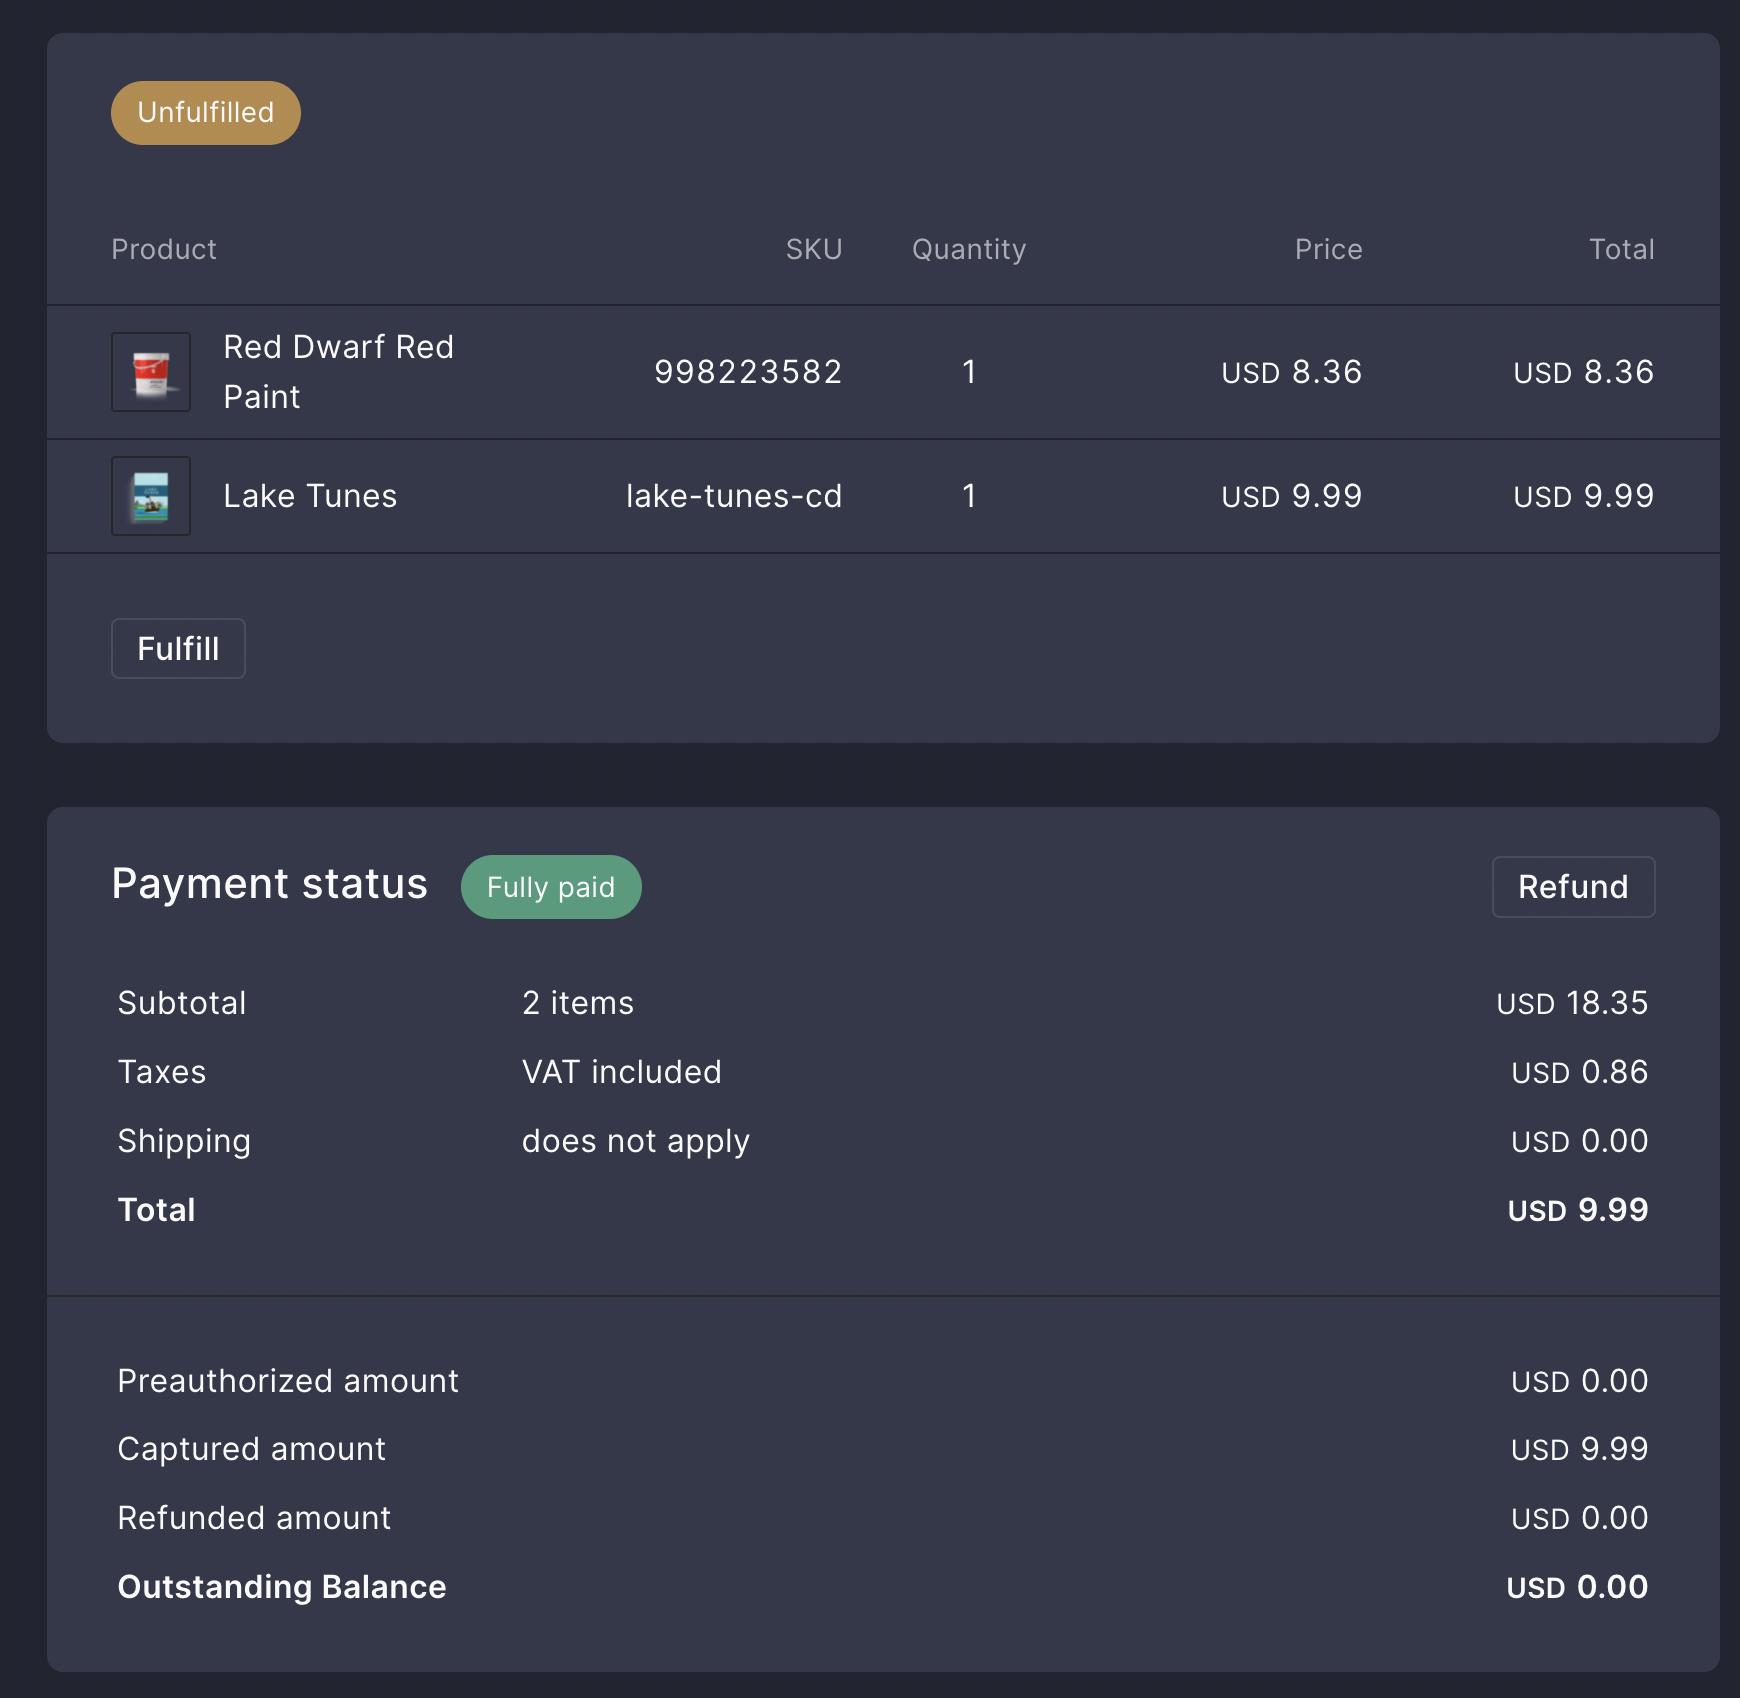Click the Red Dwarf Red Paint product thumbnail
The height and width of the screenshot is (1698, 1740).
pos(150,371)
